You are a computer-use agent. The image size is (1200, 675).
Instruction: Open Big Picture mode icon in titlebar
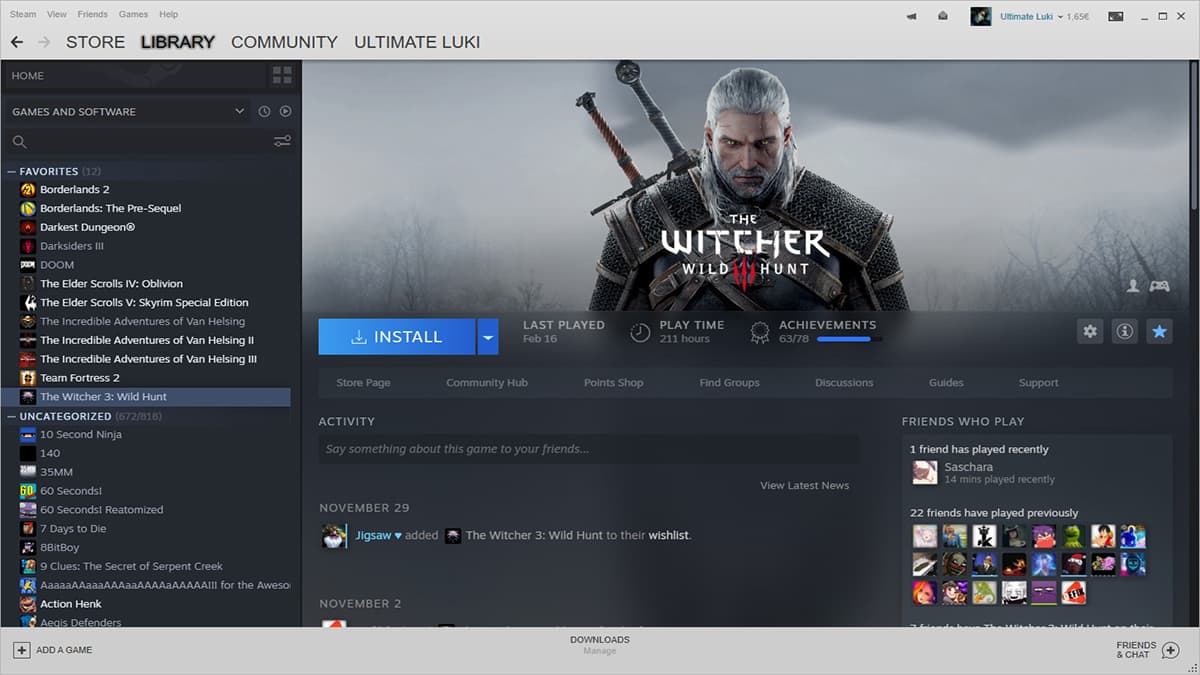pyautogui.click(x=1113, y=15)
